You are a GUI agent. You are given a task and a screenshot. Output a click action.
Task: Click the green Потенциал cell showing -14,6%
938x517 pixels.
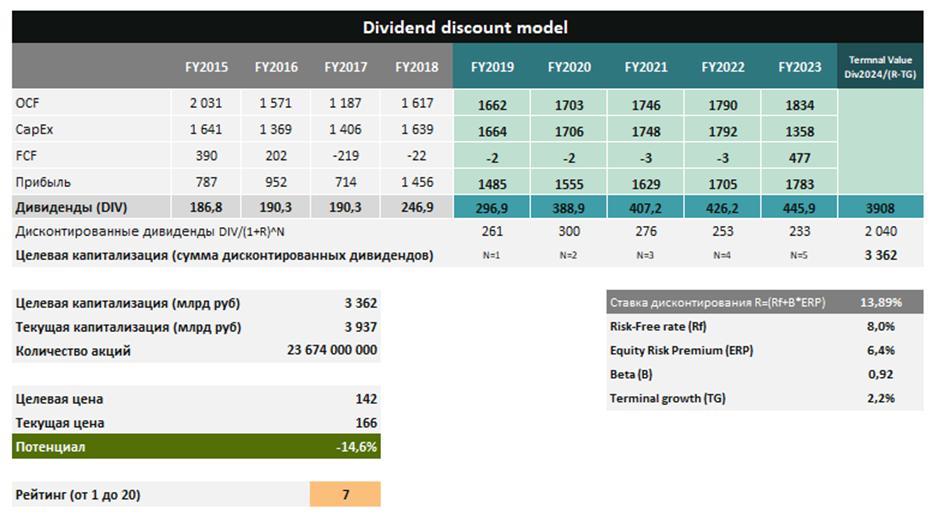pyautogui.click(x=356, y=447)
